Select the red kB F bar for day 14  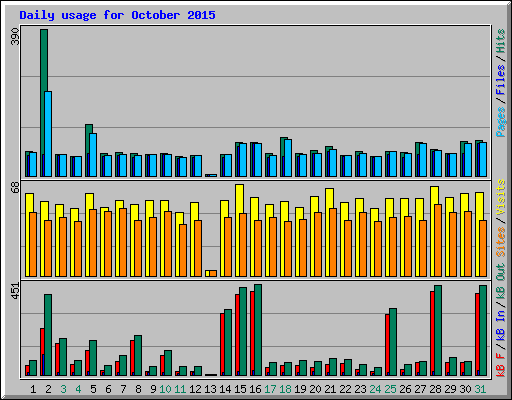tap(222, 345)
